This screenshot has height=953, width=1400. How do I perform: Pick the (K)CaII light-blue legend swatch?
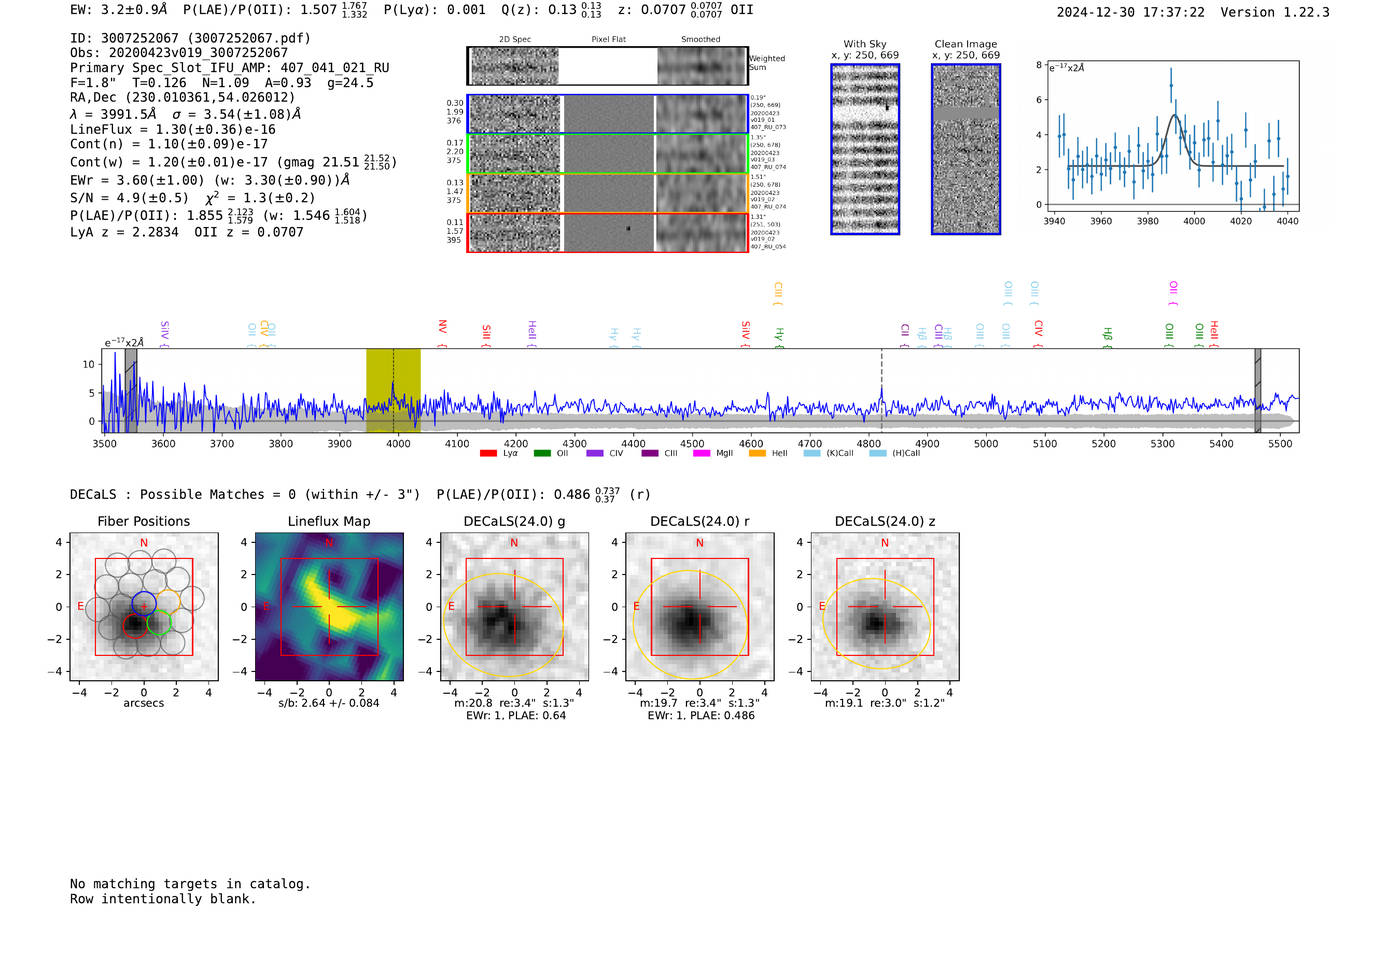812,453
